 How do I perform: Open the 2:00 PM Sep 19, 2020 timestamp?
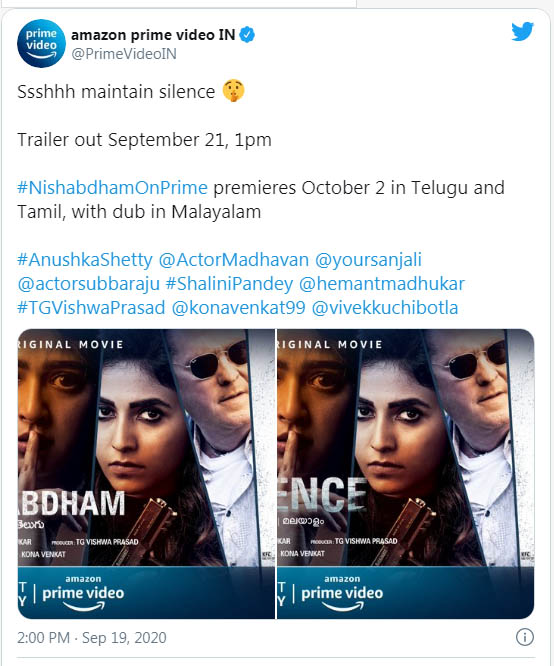(x=92, y=638)
